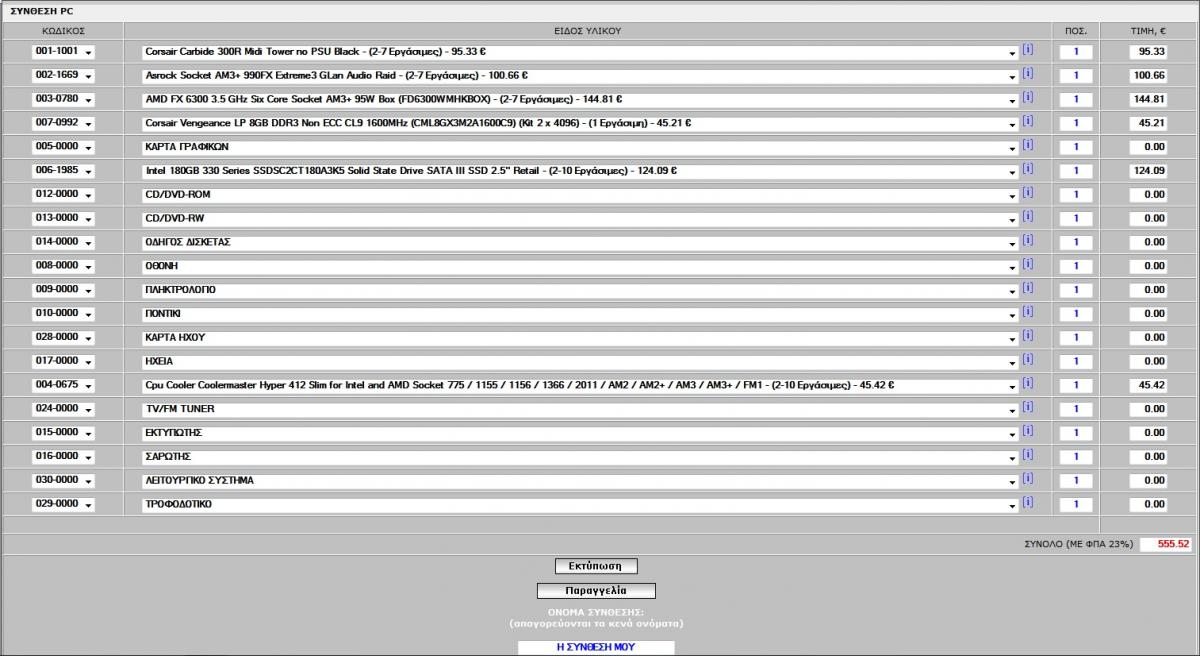The image size is (1200, 656).
Task: Open the ΚΑΡΤΑ ΓΡΑΦΙΚΩΝ product dropdown
Action: pos(580,147)
